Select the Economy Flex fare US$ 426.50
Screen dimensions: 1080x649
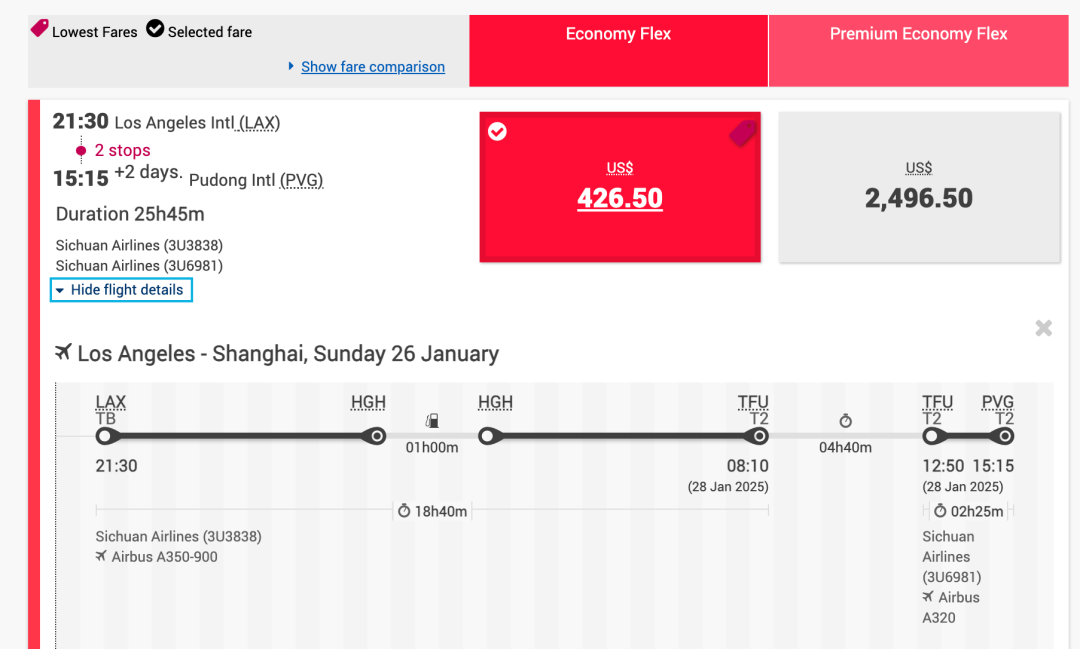coord(620,187)
